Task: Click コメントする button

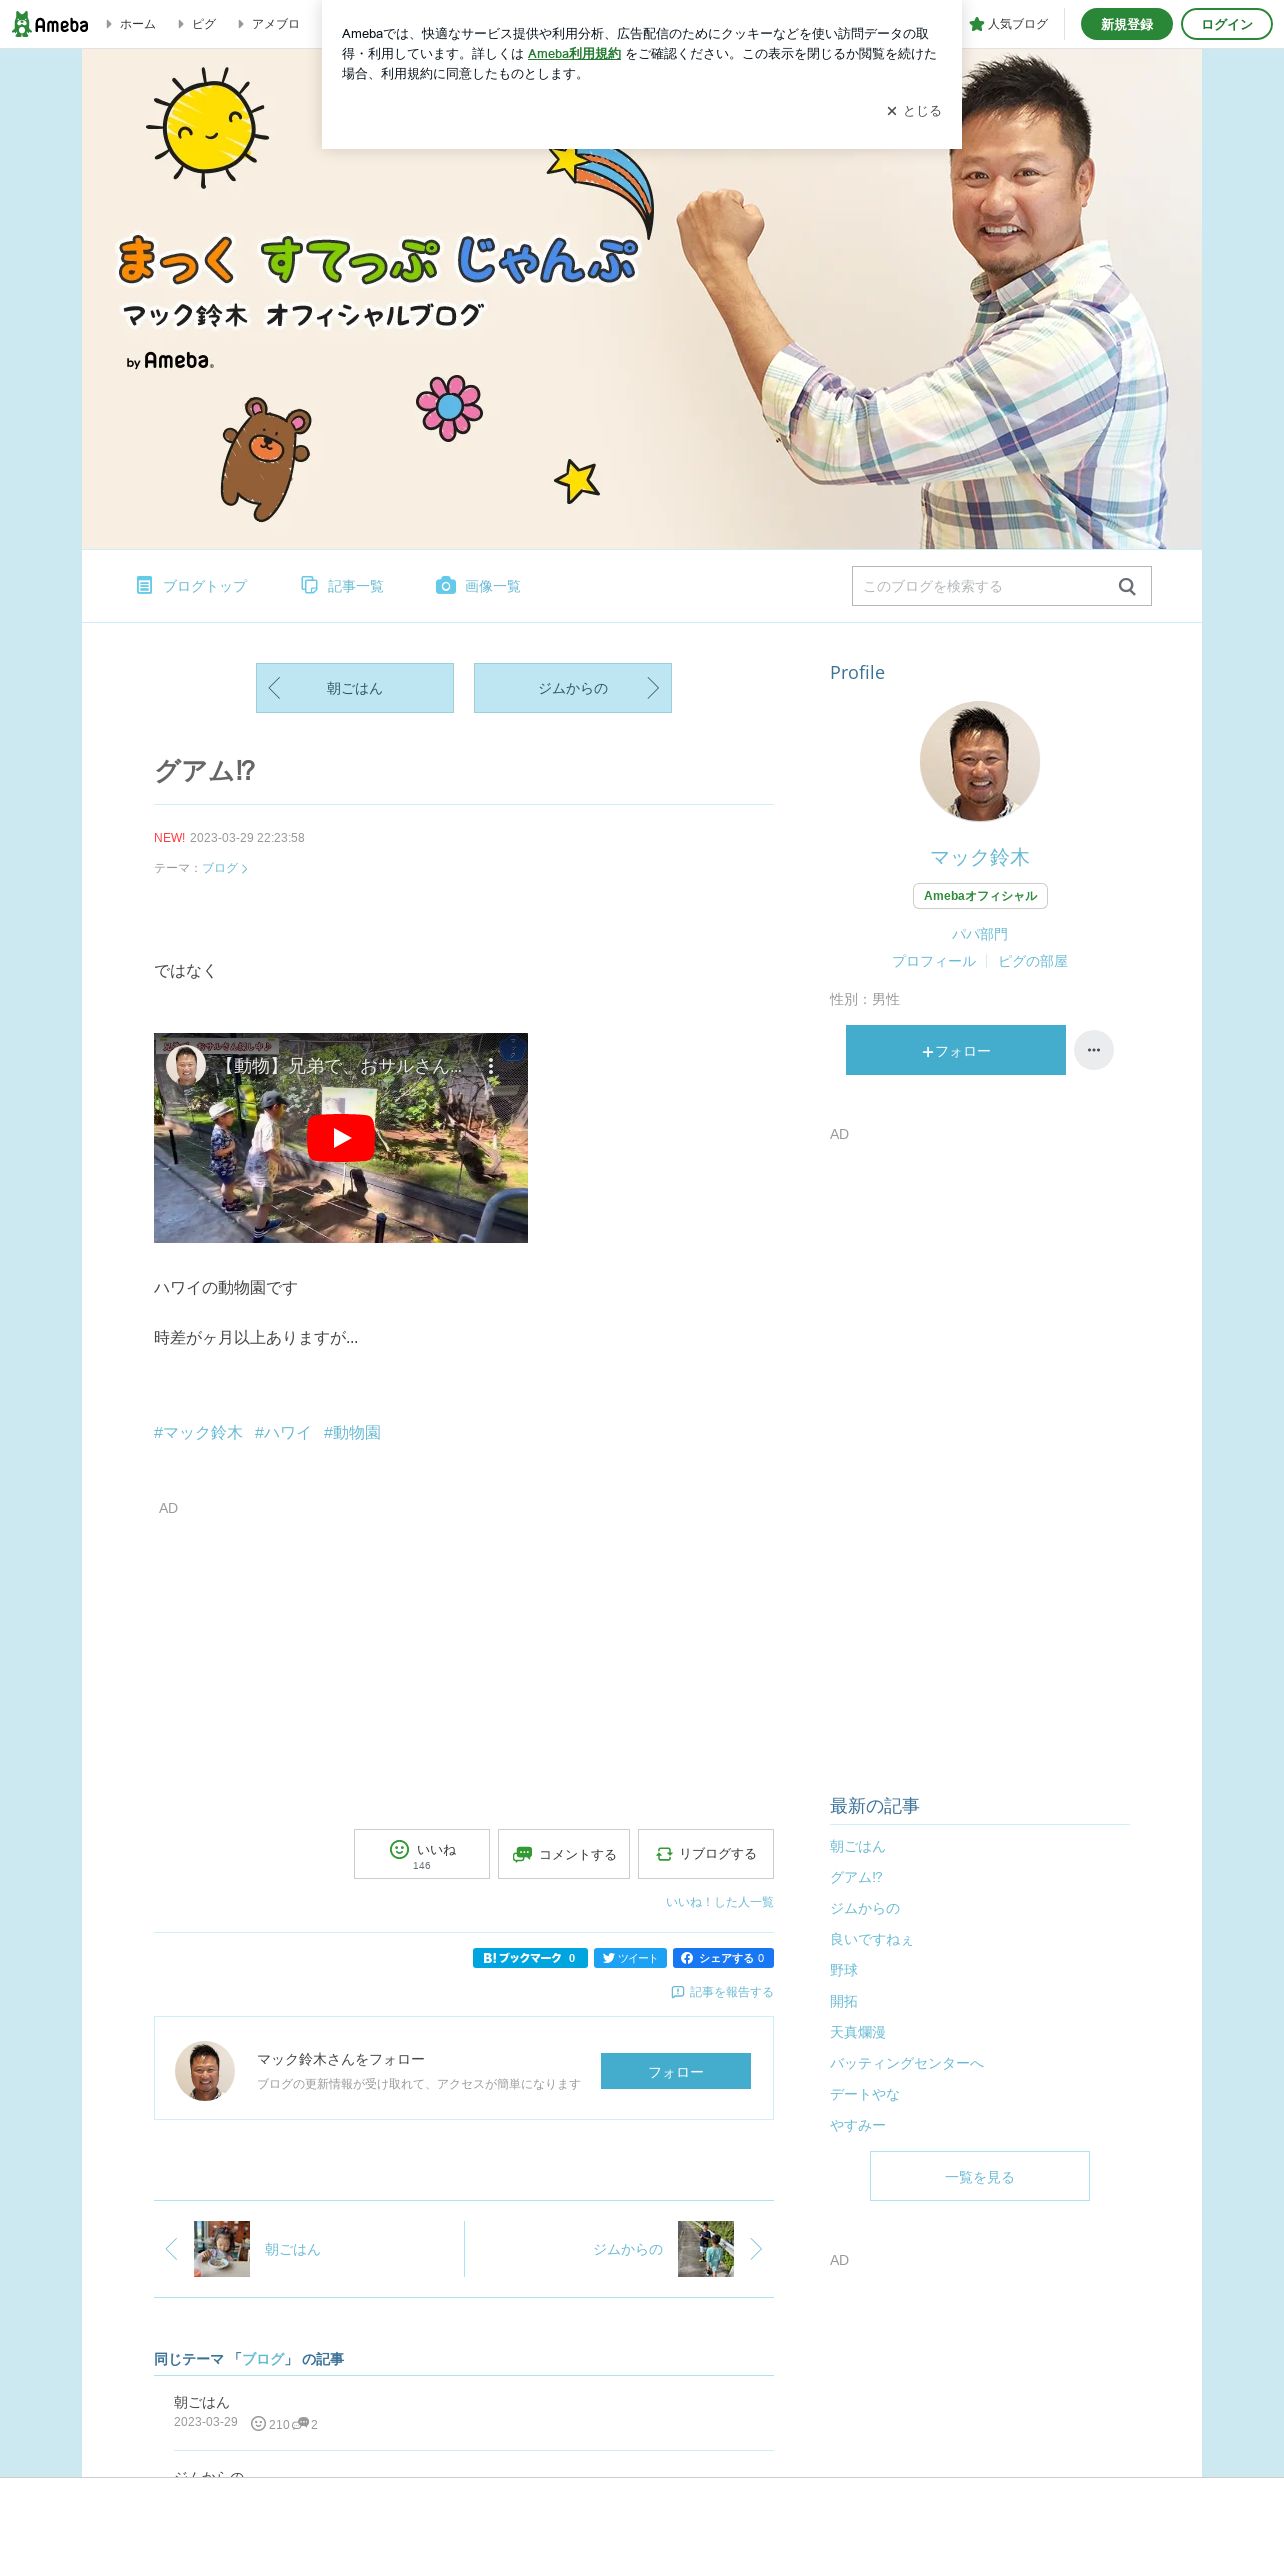Action: pyautogui.click(x=564, y=1854)
